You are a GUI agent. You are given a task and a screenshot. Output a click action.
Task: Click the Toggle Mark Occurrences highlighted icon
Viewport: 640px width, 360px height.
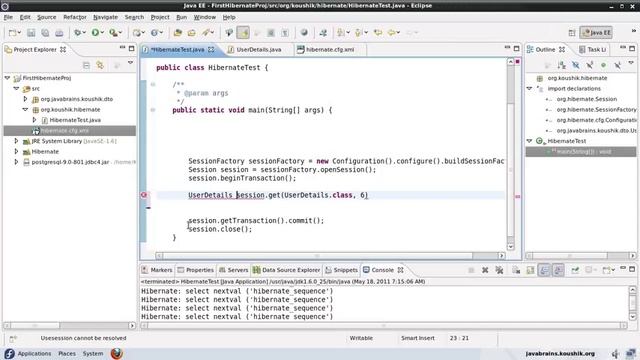point(243,33)
